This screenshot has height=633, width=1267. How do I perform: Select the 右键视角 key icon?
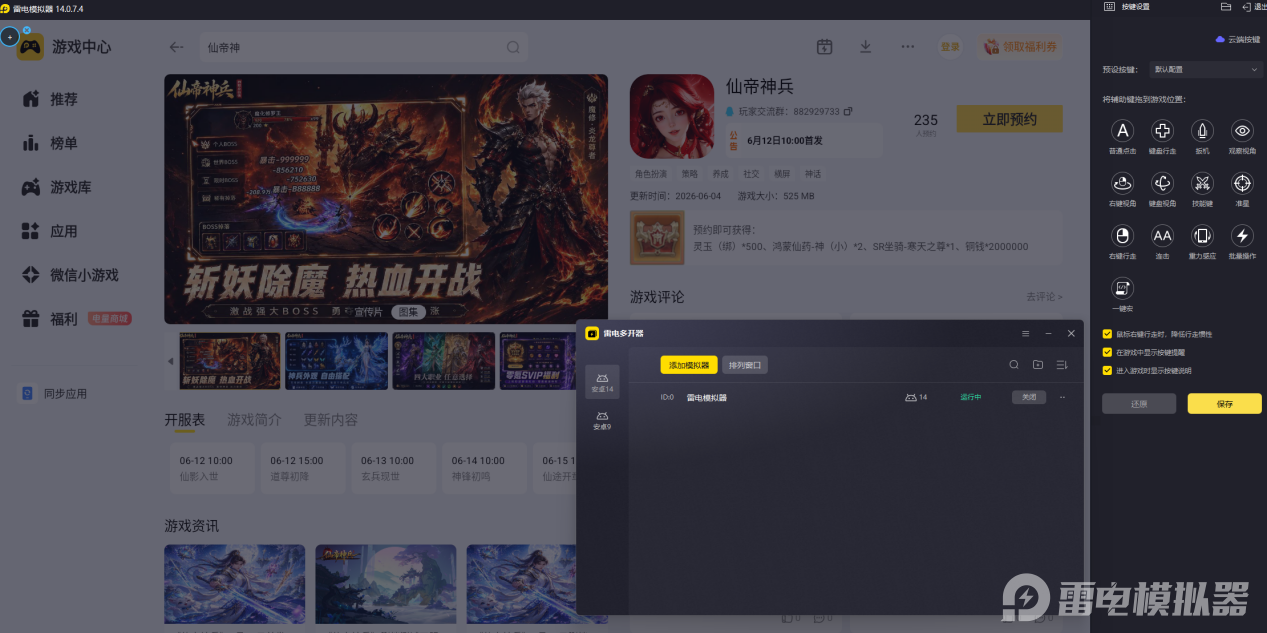(x=1123, y=183)
